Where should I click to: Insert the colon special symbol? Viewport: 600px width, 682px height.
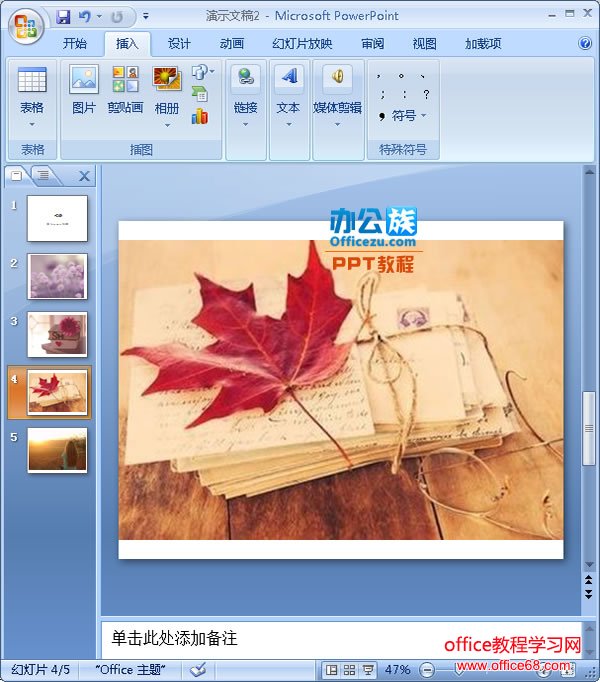[x=405, y=94]
